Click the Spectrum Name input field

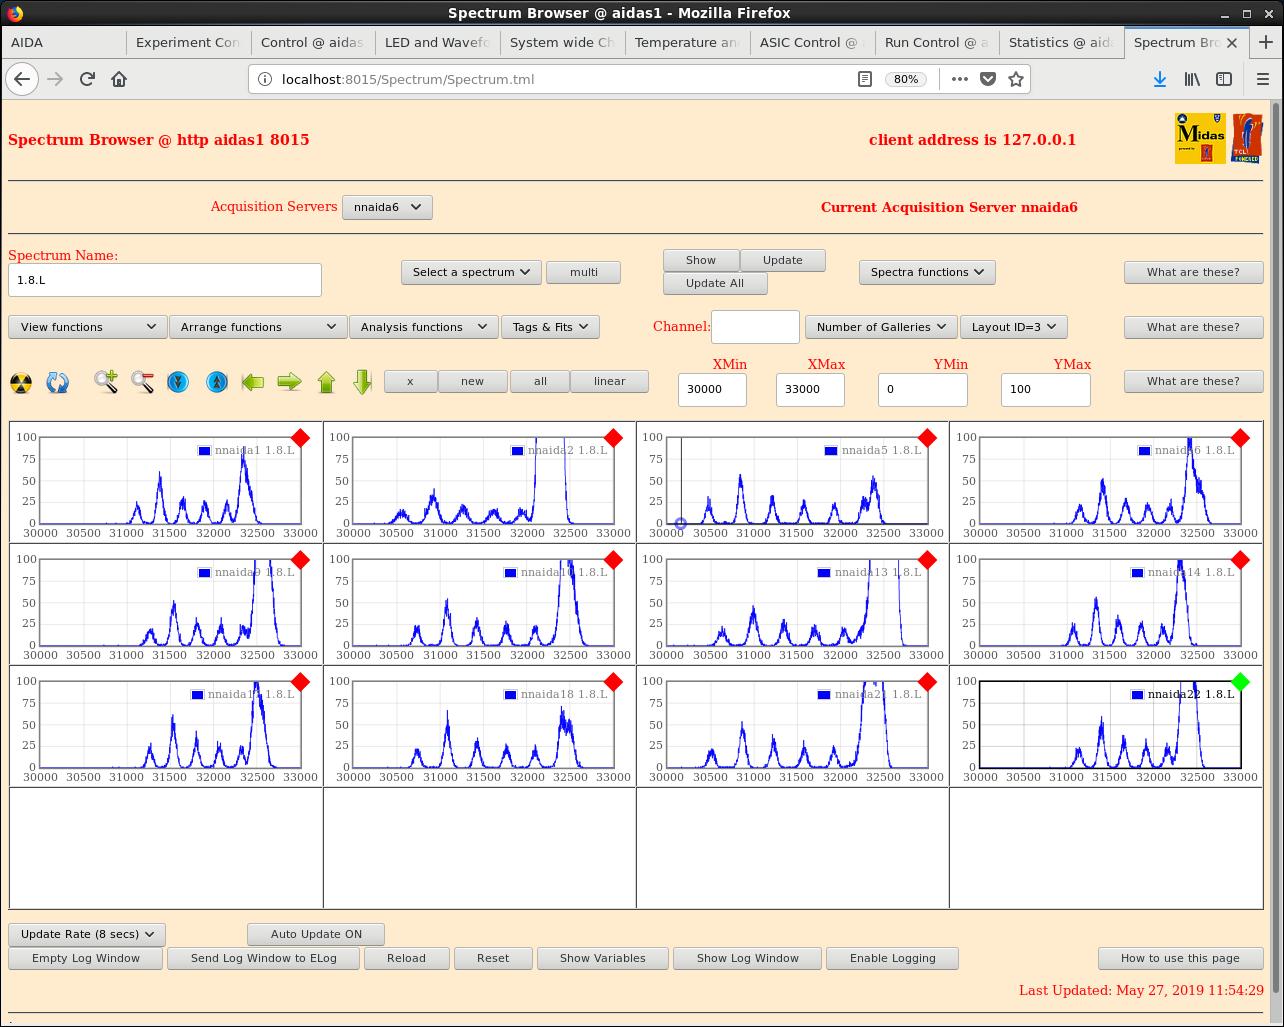pyautogui.click(x=165, y=280)
